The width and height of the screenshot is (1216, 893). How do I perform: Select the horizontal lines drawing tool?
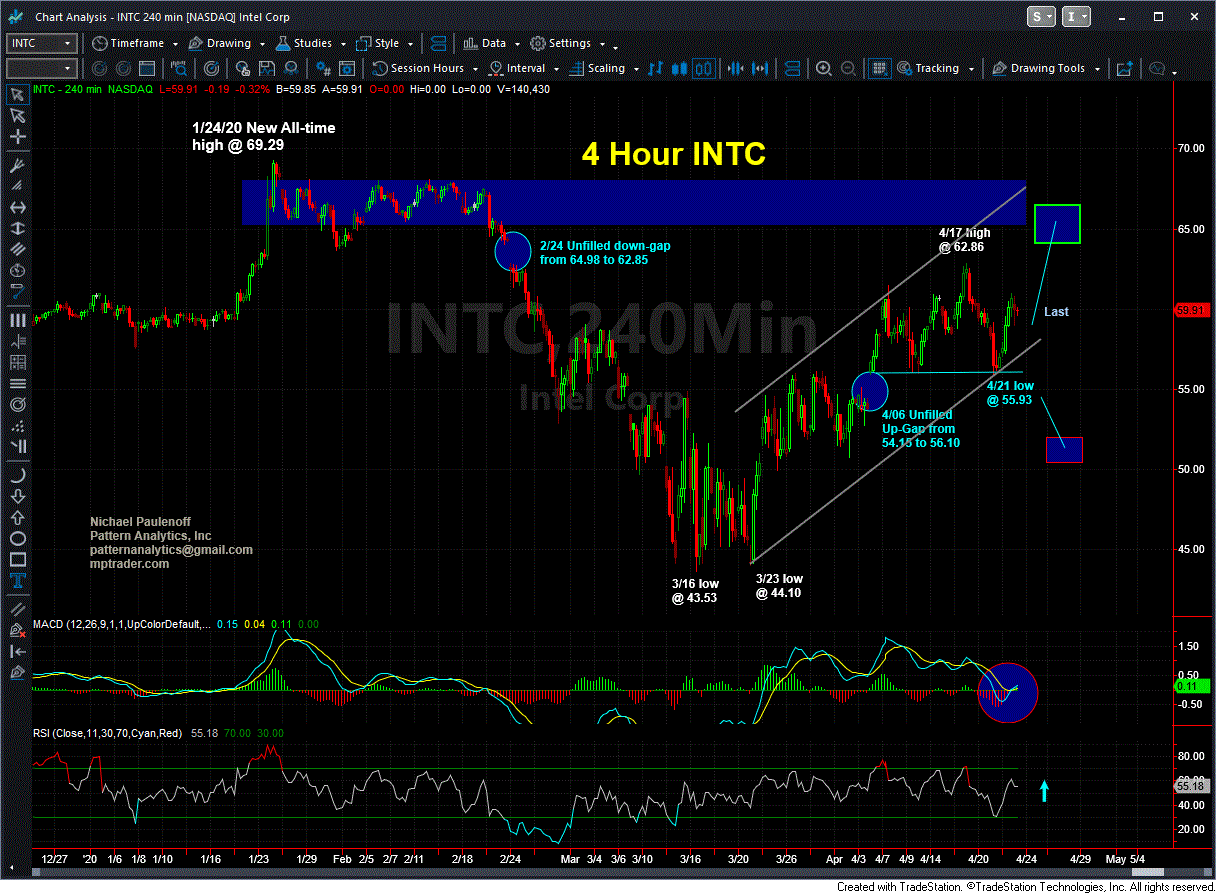pyautogui.click(x=17, y=385)
